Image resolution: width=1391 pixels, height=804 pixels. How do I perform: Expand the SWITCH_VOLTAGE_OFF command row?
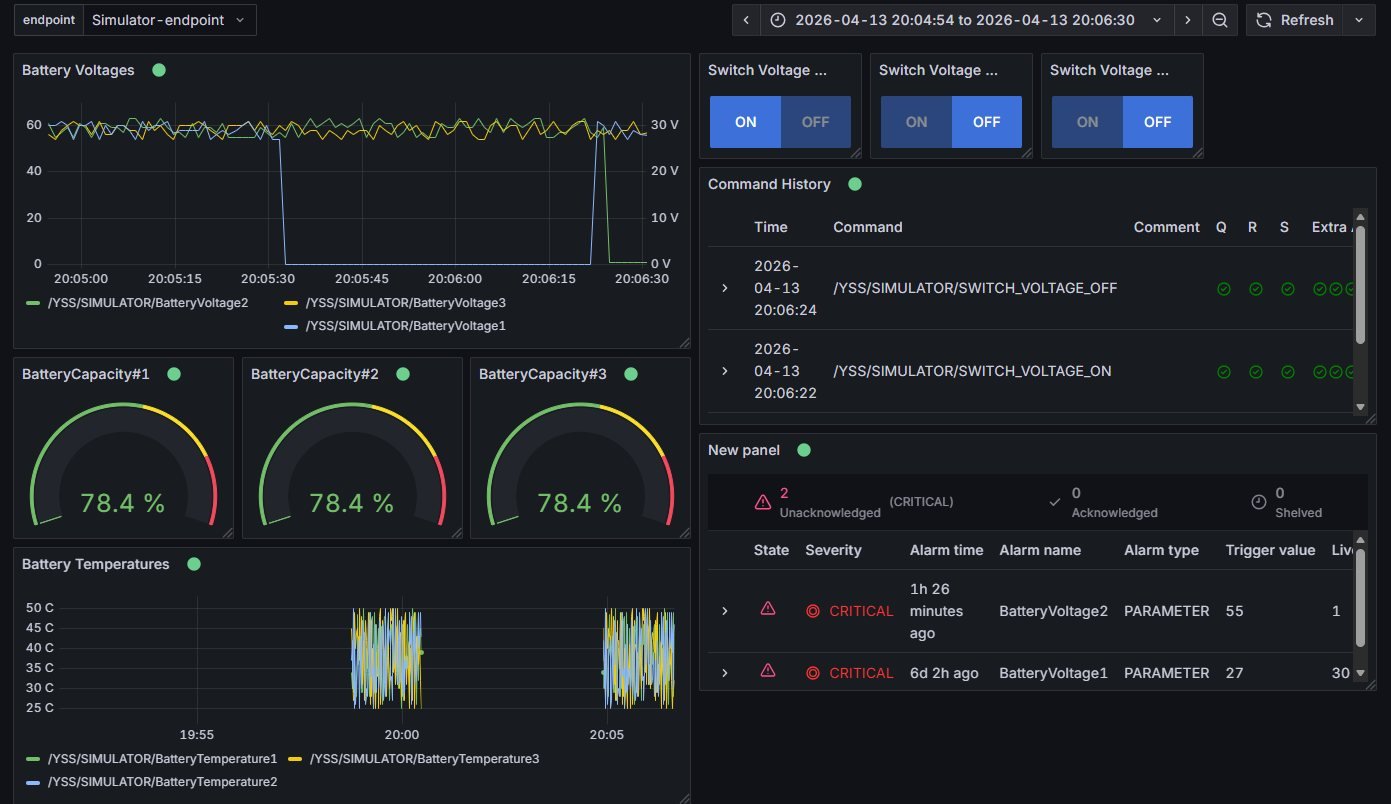725,288
